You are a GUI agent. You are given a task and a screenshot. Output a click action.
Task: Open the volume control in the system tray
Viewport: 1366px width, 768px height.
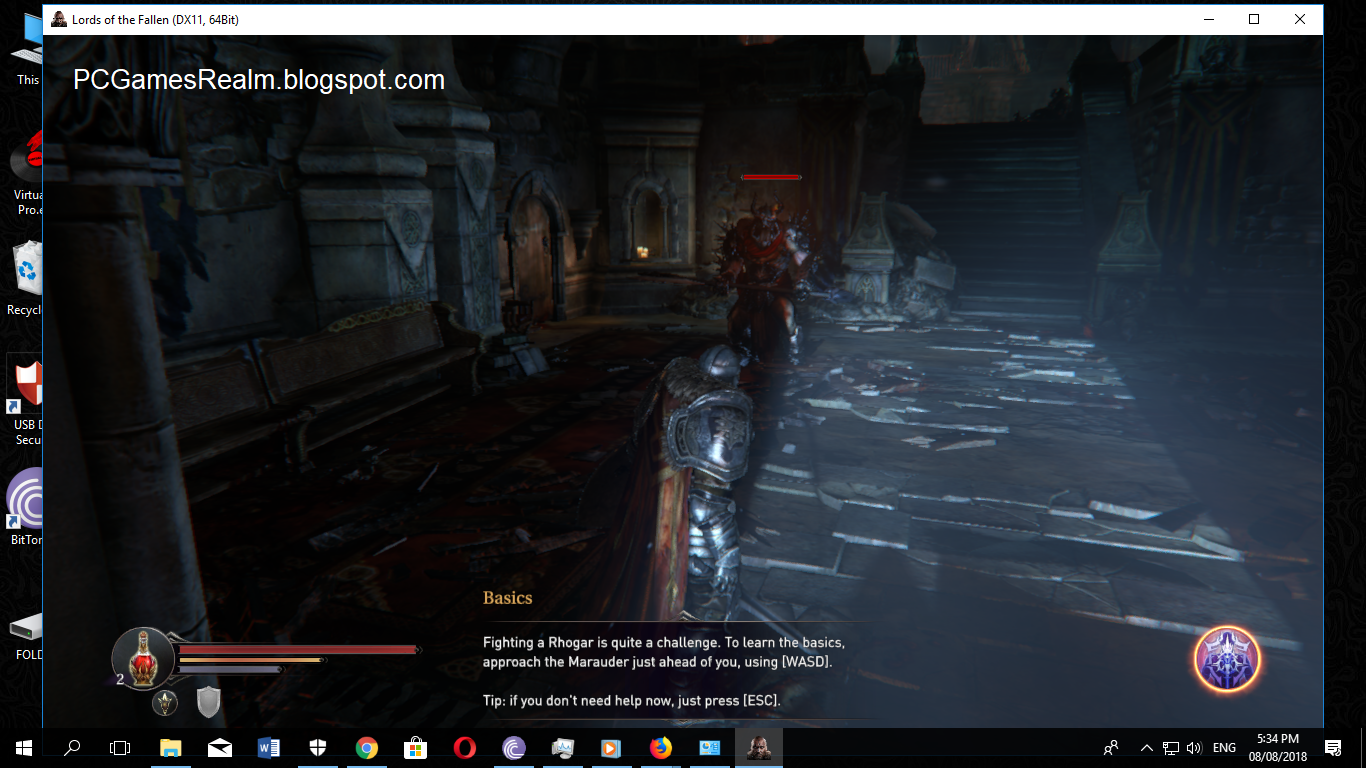click(x=1194, y=748)
